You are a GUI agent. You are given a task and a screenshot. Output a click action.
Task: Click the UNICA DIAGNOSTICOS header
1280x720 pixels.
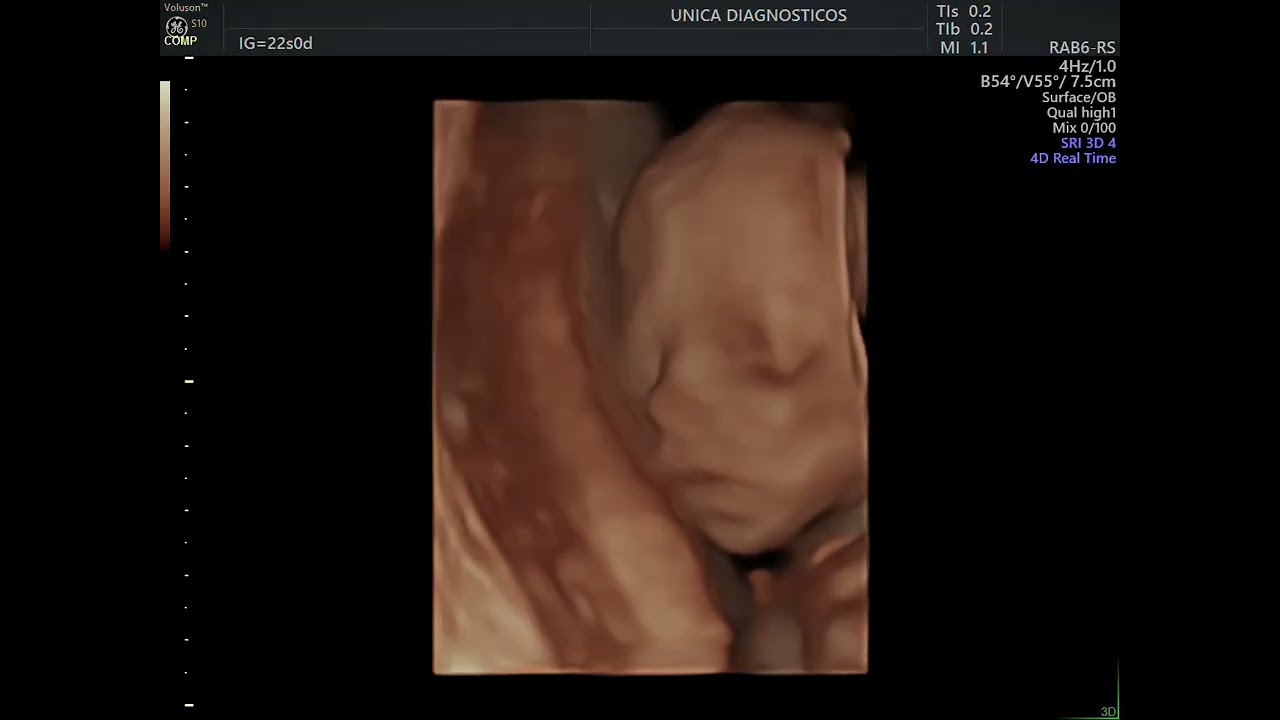758,16
